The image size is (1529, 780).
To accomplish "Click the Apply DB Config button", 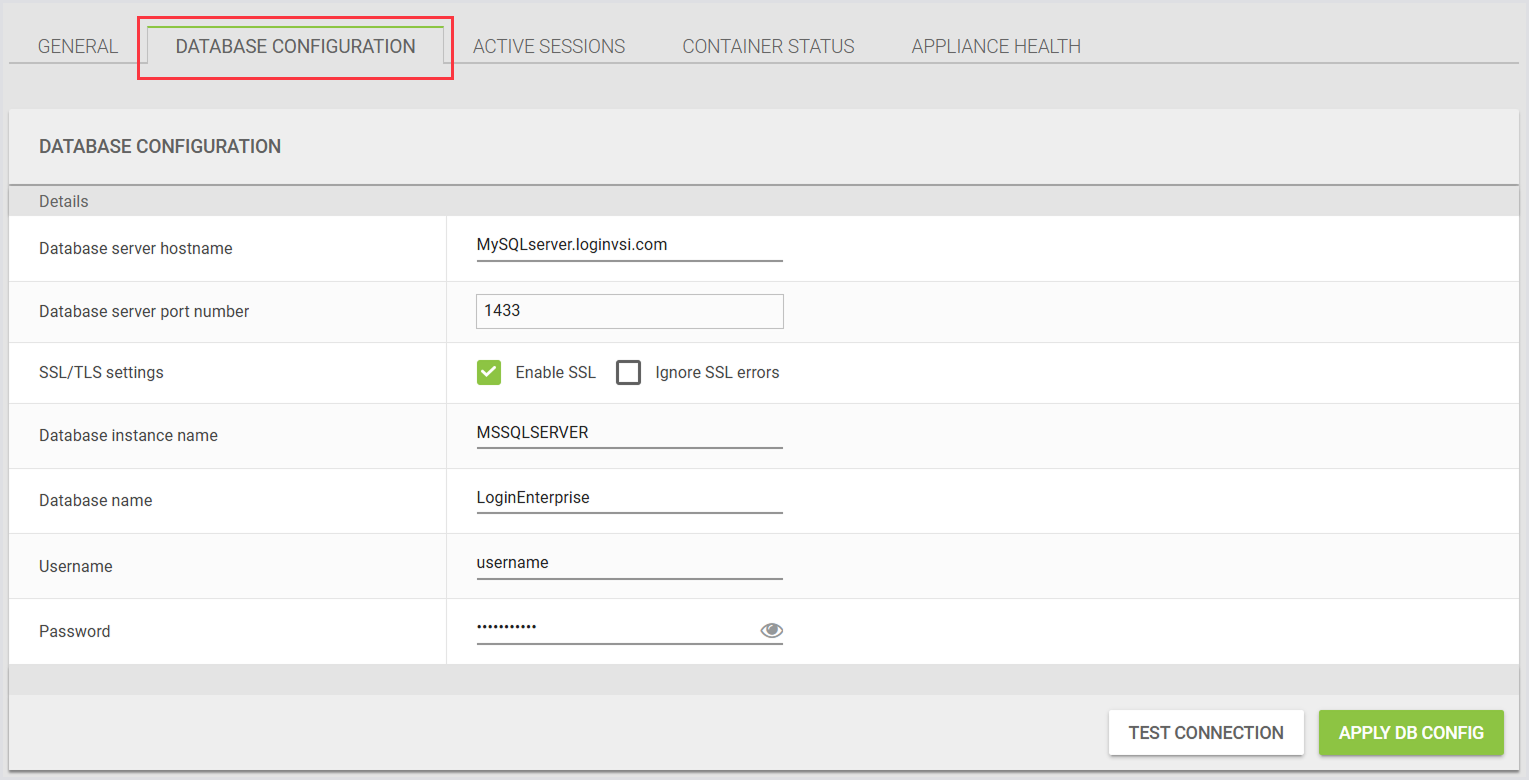I will (x=1411, y=732).
